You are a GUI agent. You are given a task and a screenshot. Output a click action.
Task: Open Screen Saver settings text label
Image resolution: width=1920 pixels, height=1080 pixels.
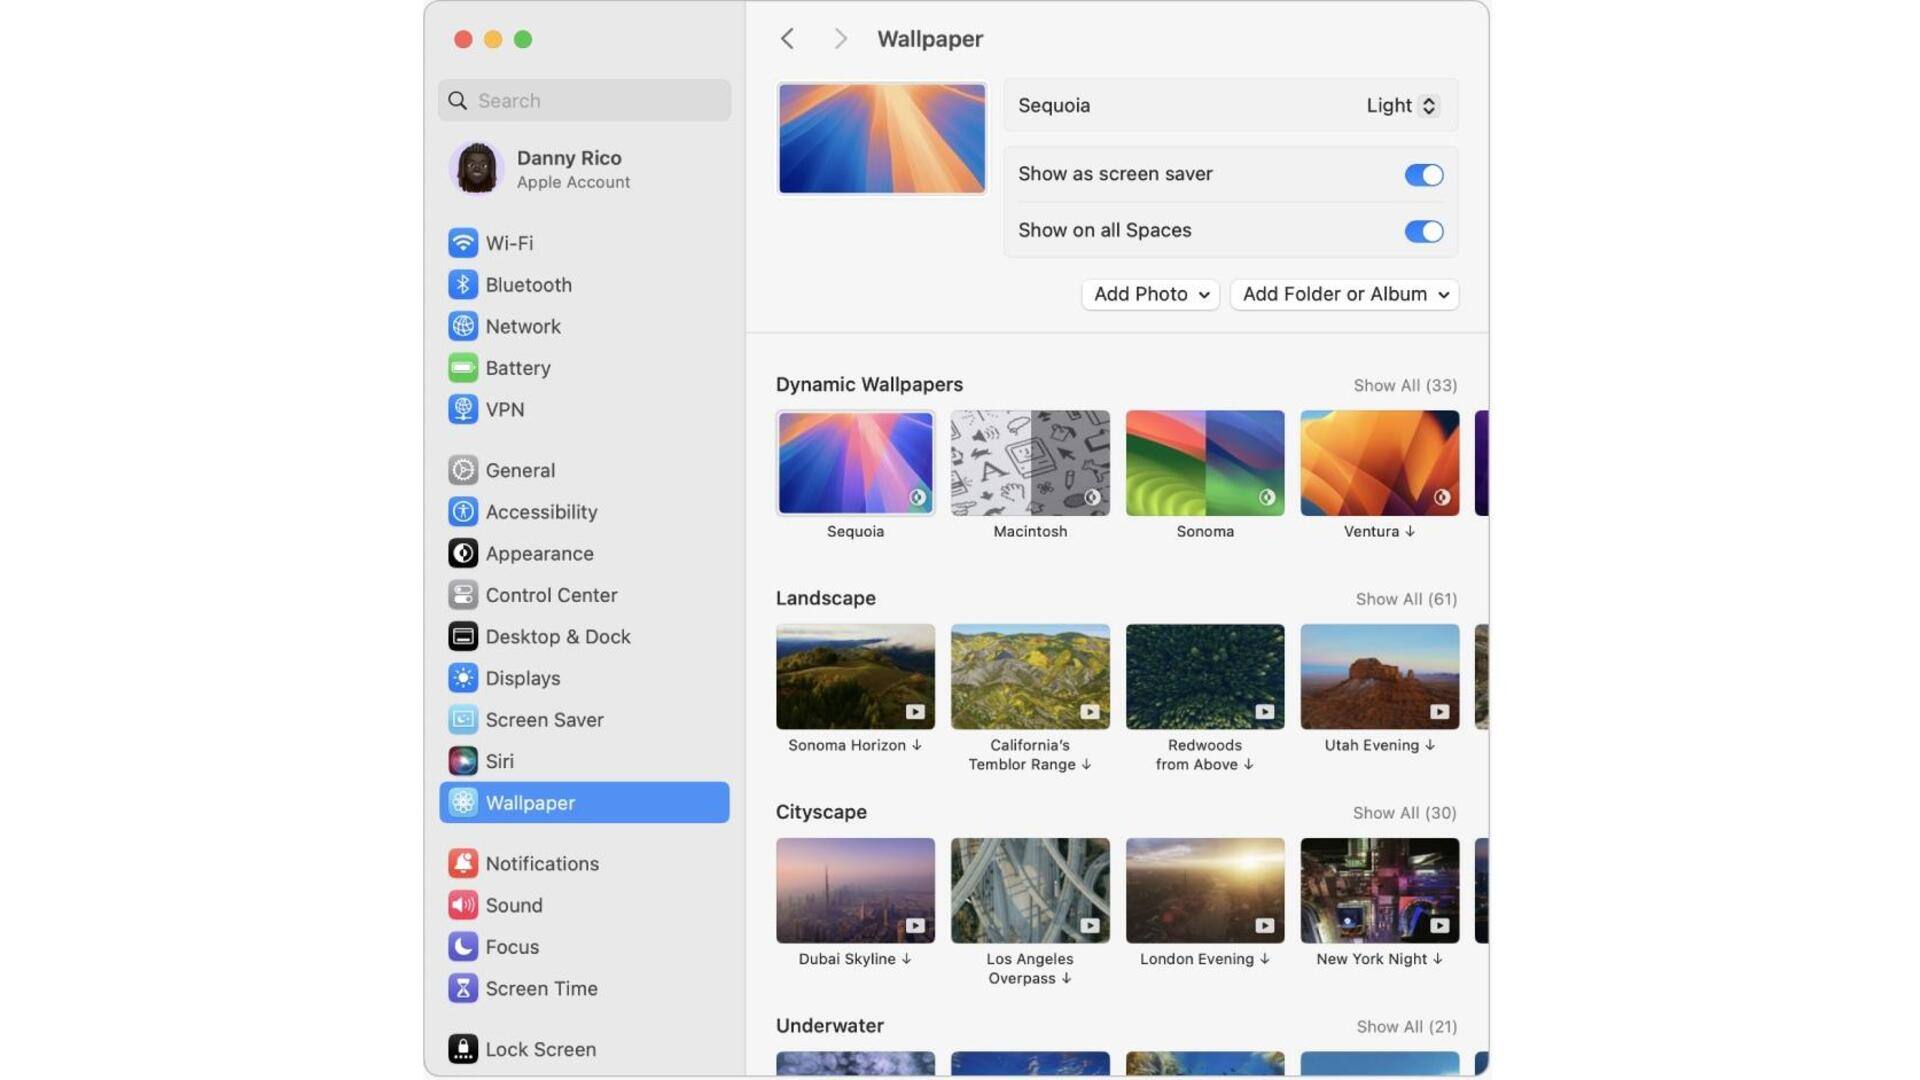(x=544, y=720)
